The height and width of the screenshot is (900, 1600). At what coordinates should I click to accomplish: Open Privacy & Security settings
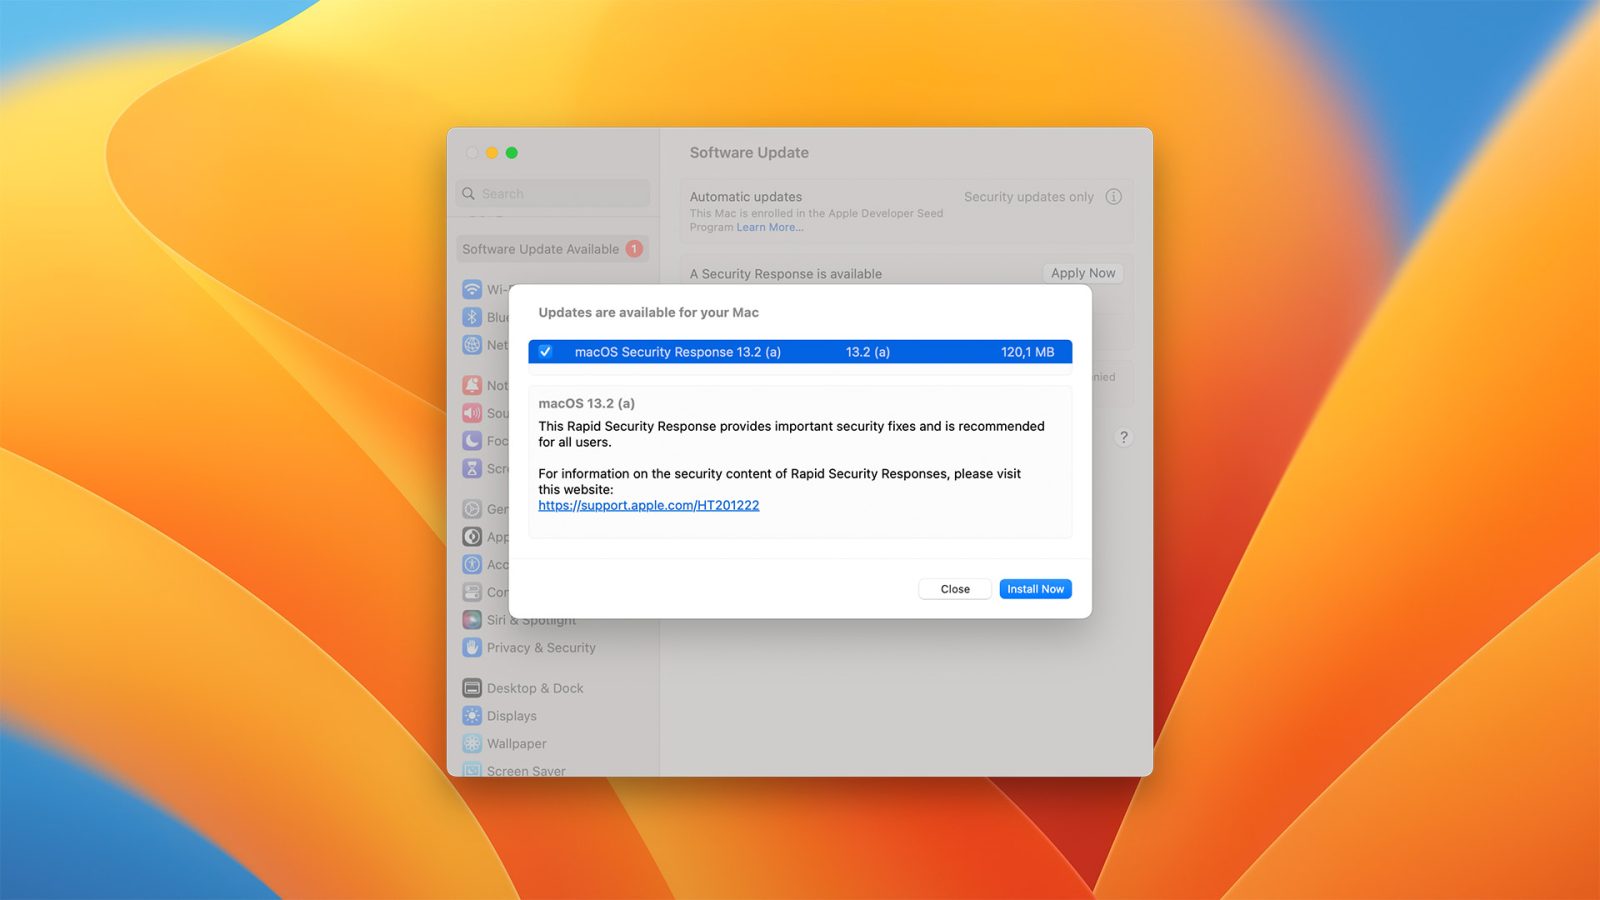click(540, 648)
